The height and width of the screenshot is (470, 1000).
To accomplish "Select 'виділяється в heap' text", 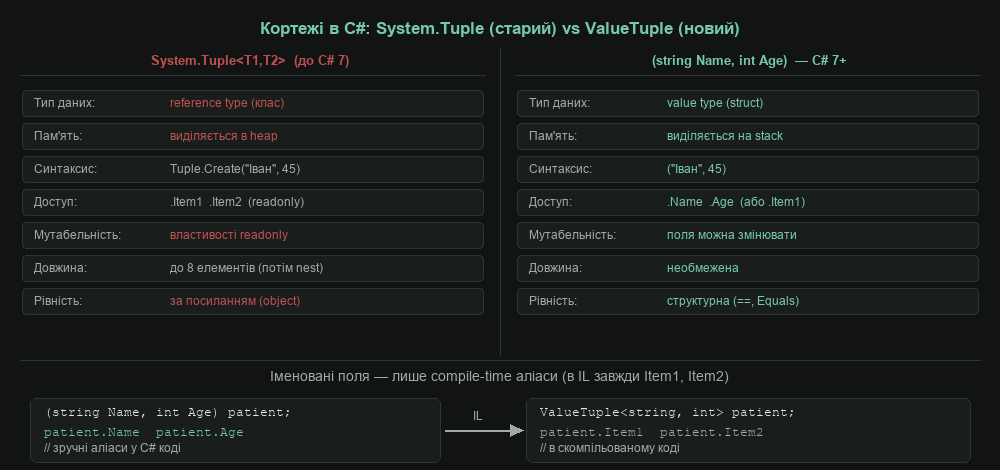I will (224, 136).
